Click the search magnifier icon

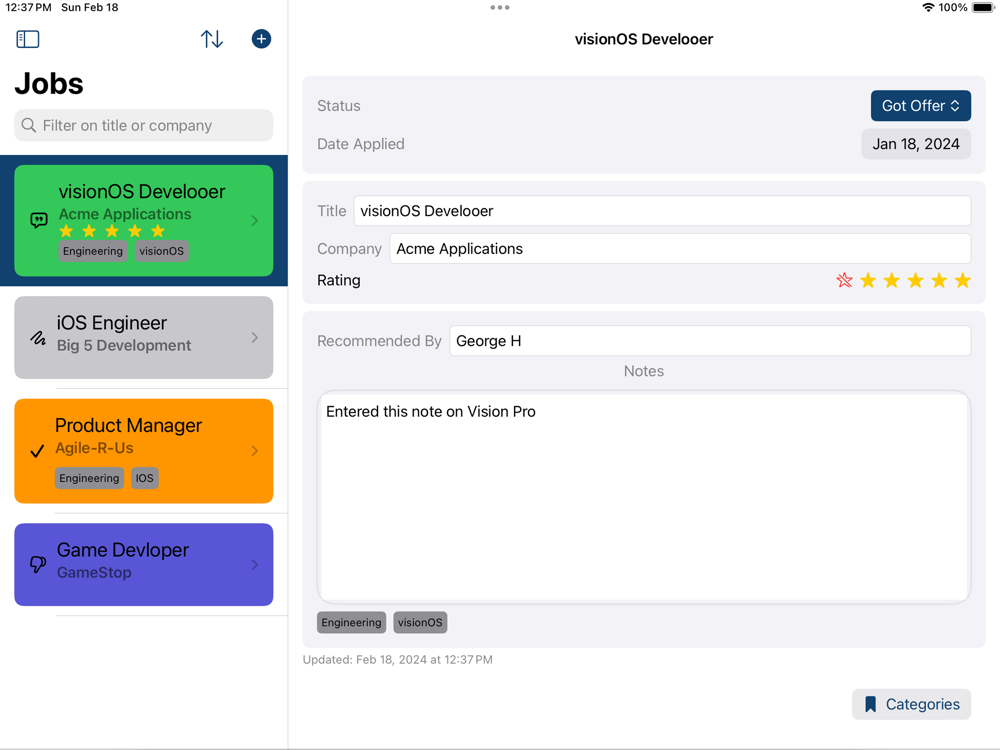click(x=29, y=125)
